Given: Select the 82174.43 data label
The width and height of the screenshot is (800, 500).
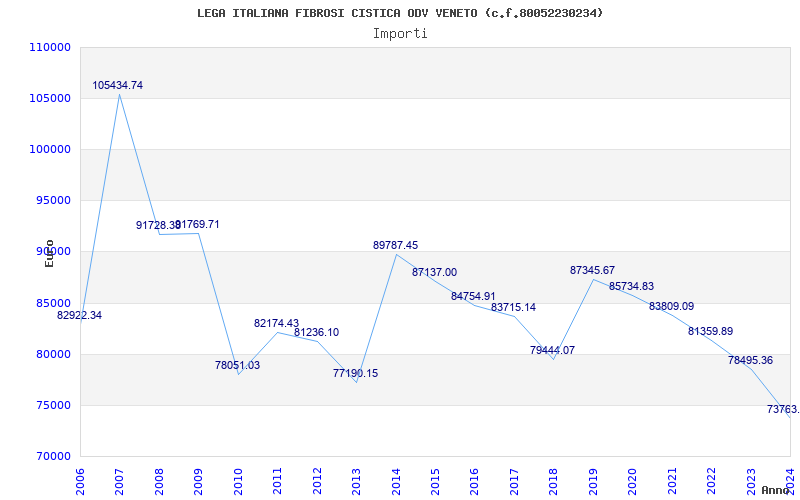Looking at the screenshot, I should coord(277,323).
